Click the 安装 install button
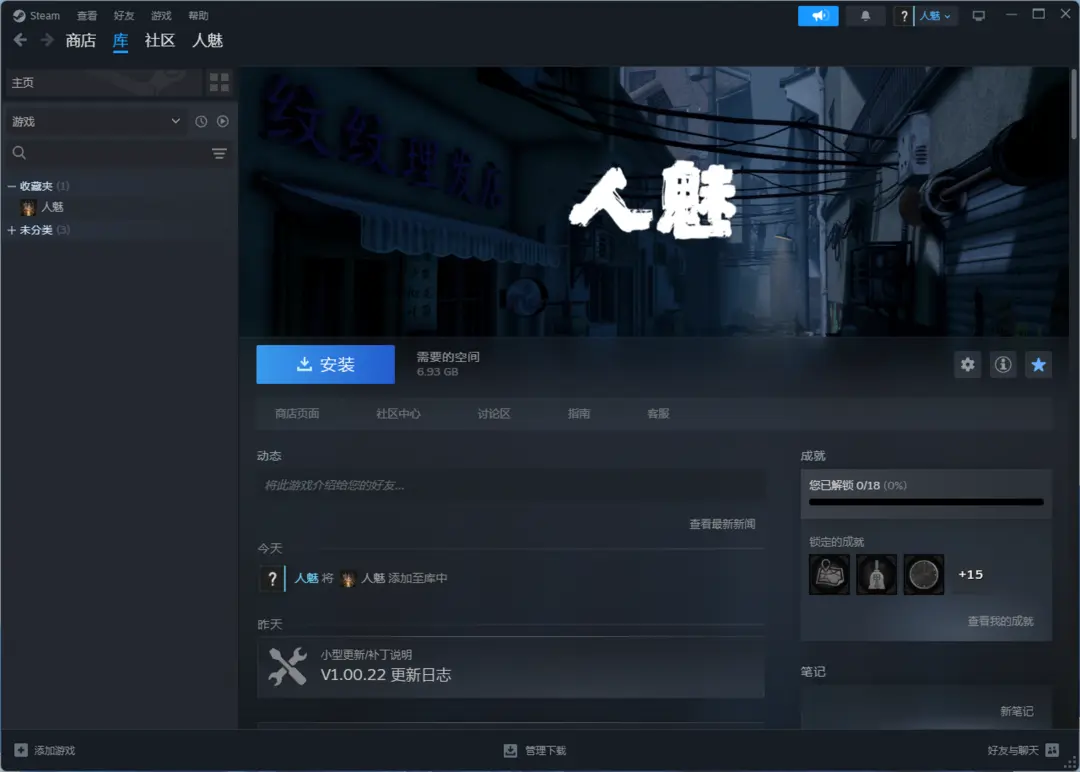The image size is (1080, 772). tap(325, 364)
